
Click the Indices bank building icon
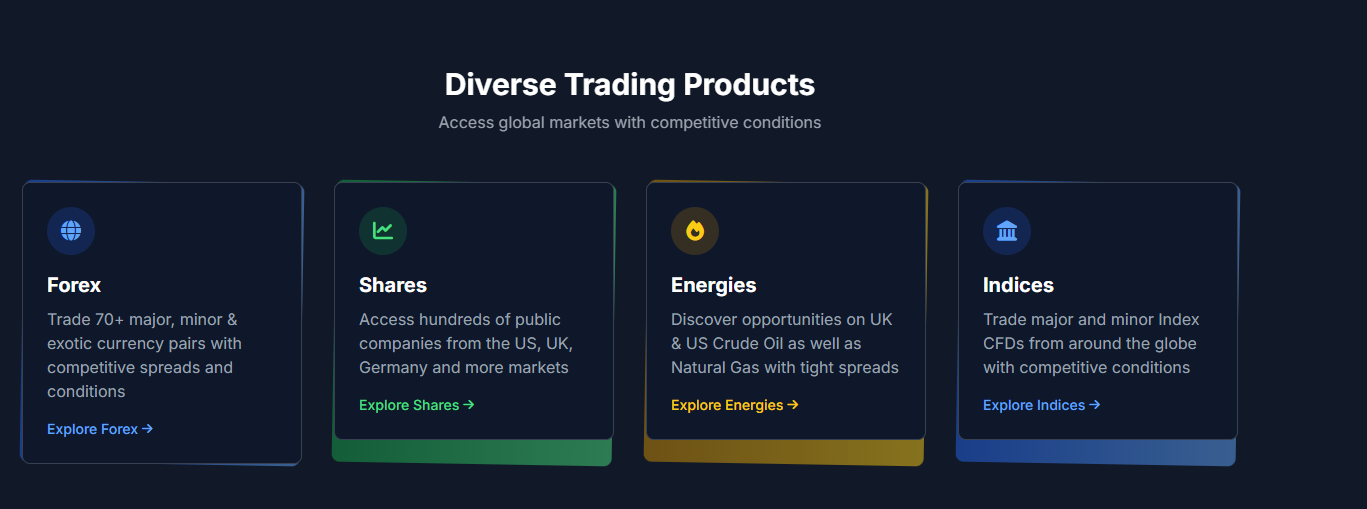1007,231
